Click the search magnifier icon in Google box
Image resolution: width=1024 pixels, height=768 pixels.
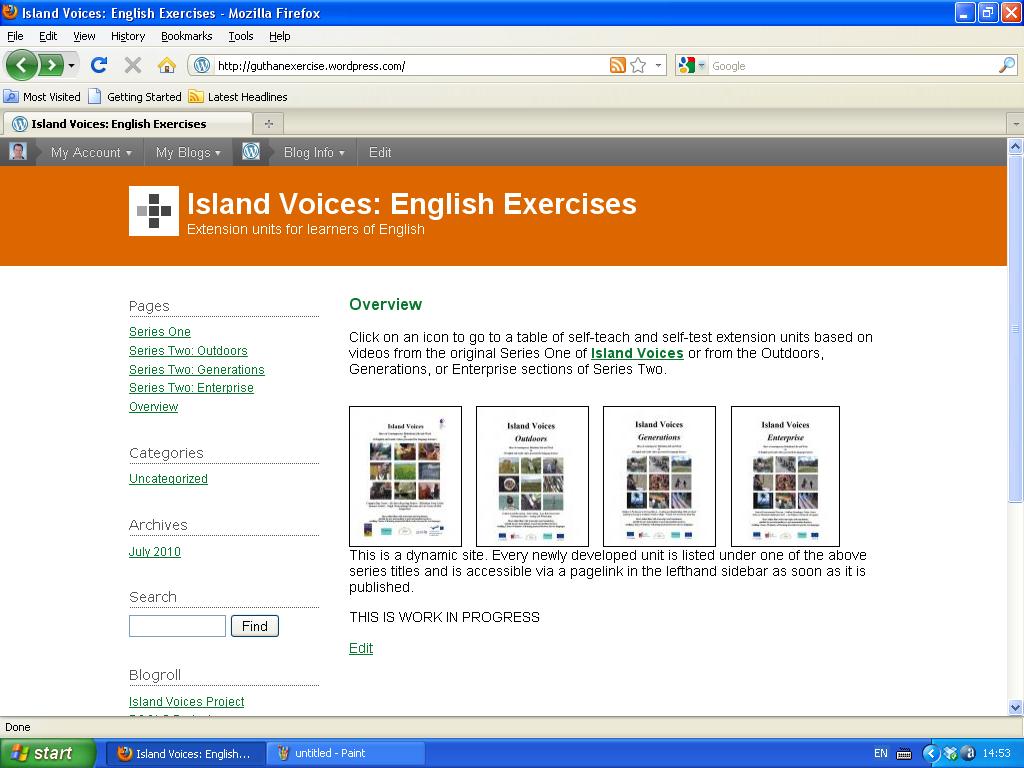(1006, 66)
